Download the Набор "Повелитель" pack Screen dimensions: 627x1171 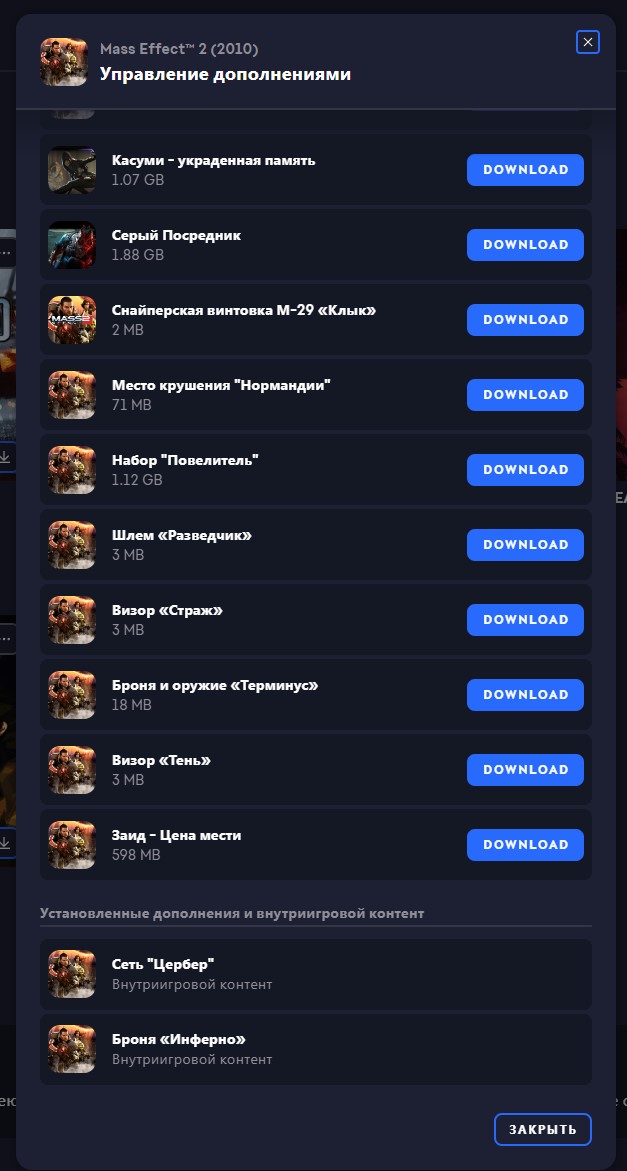[525, 470]
